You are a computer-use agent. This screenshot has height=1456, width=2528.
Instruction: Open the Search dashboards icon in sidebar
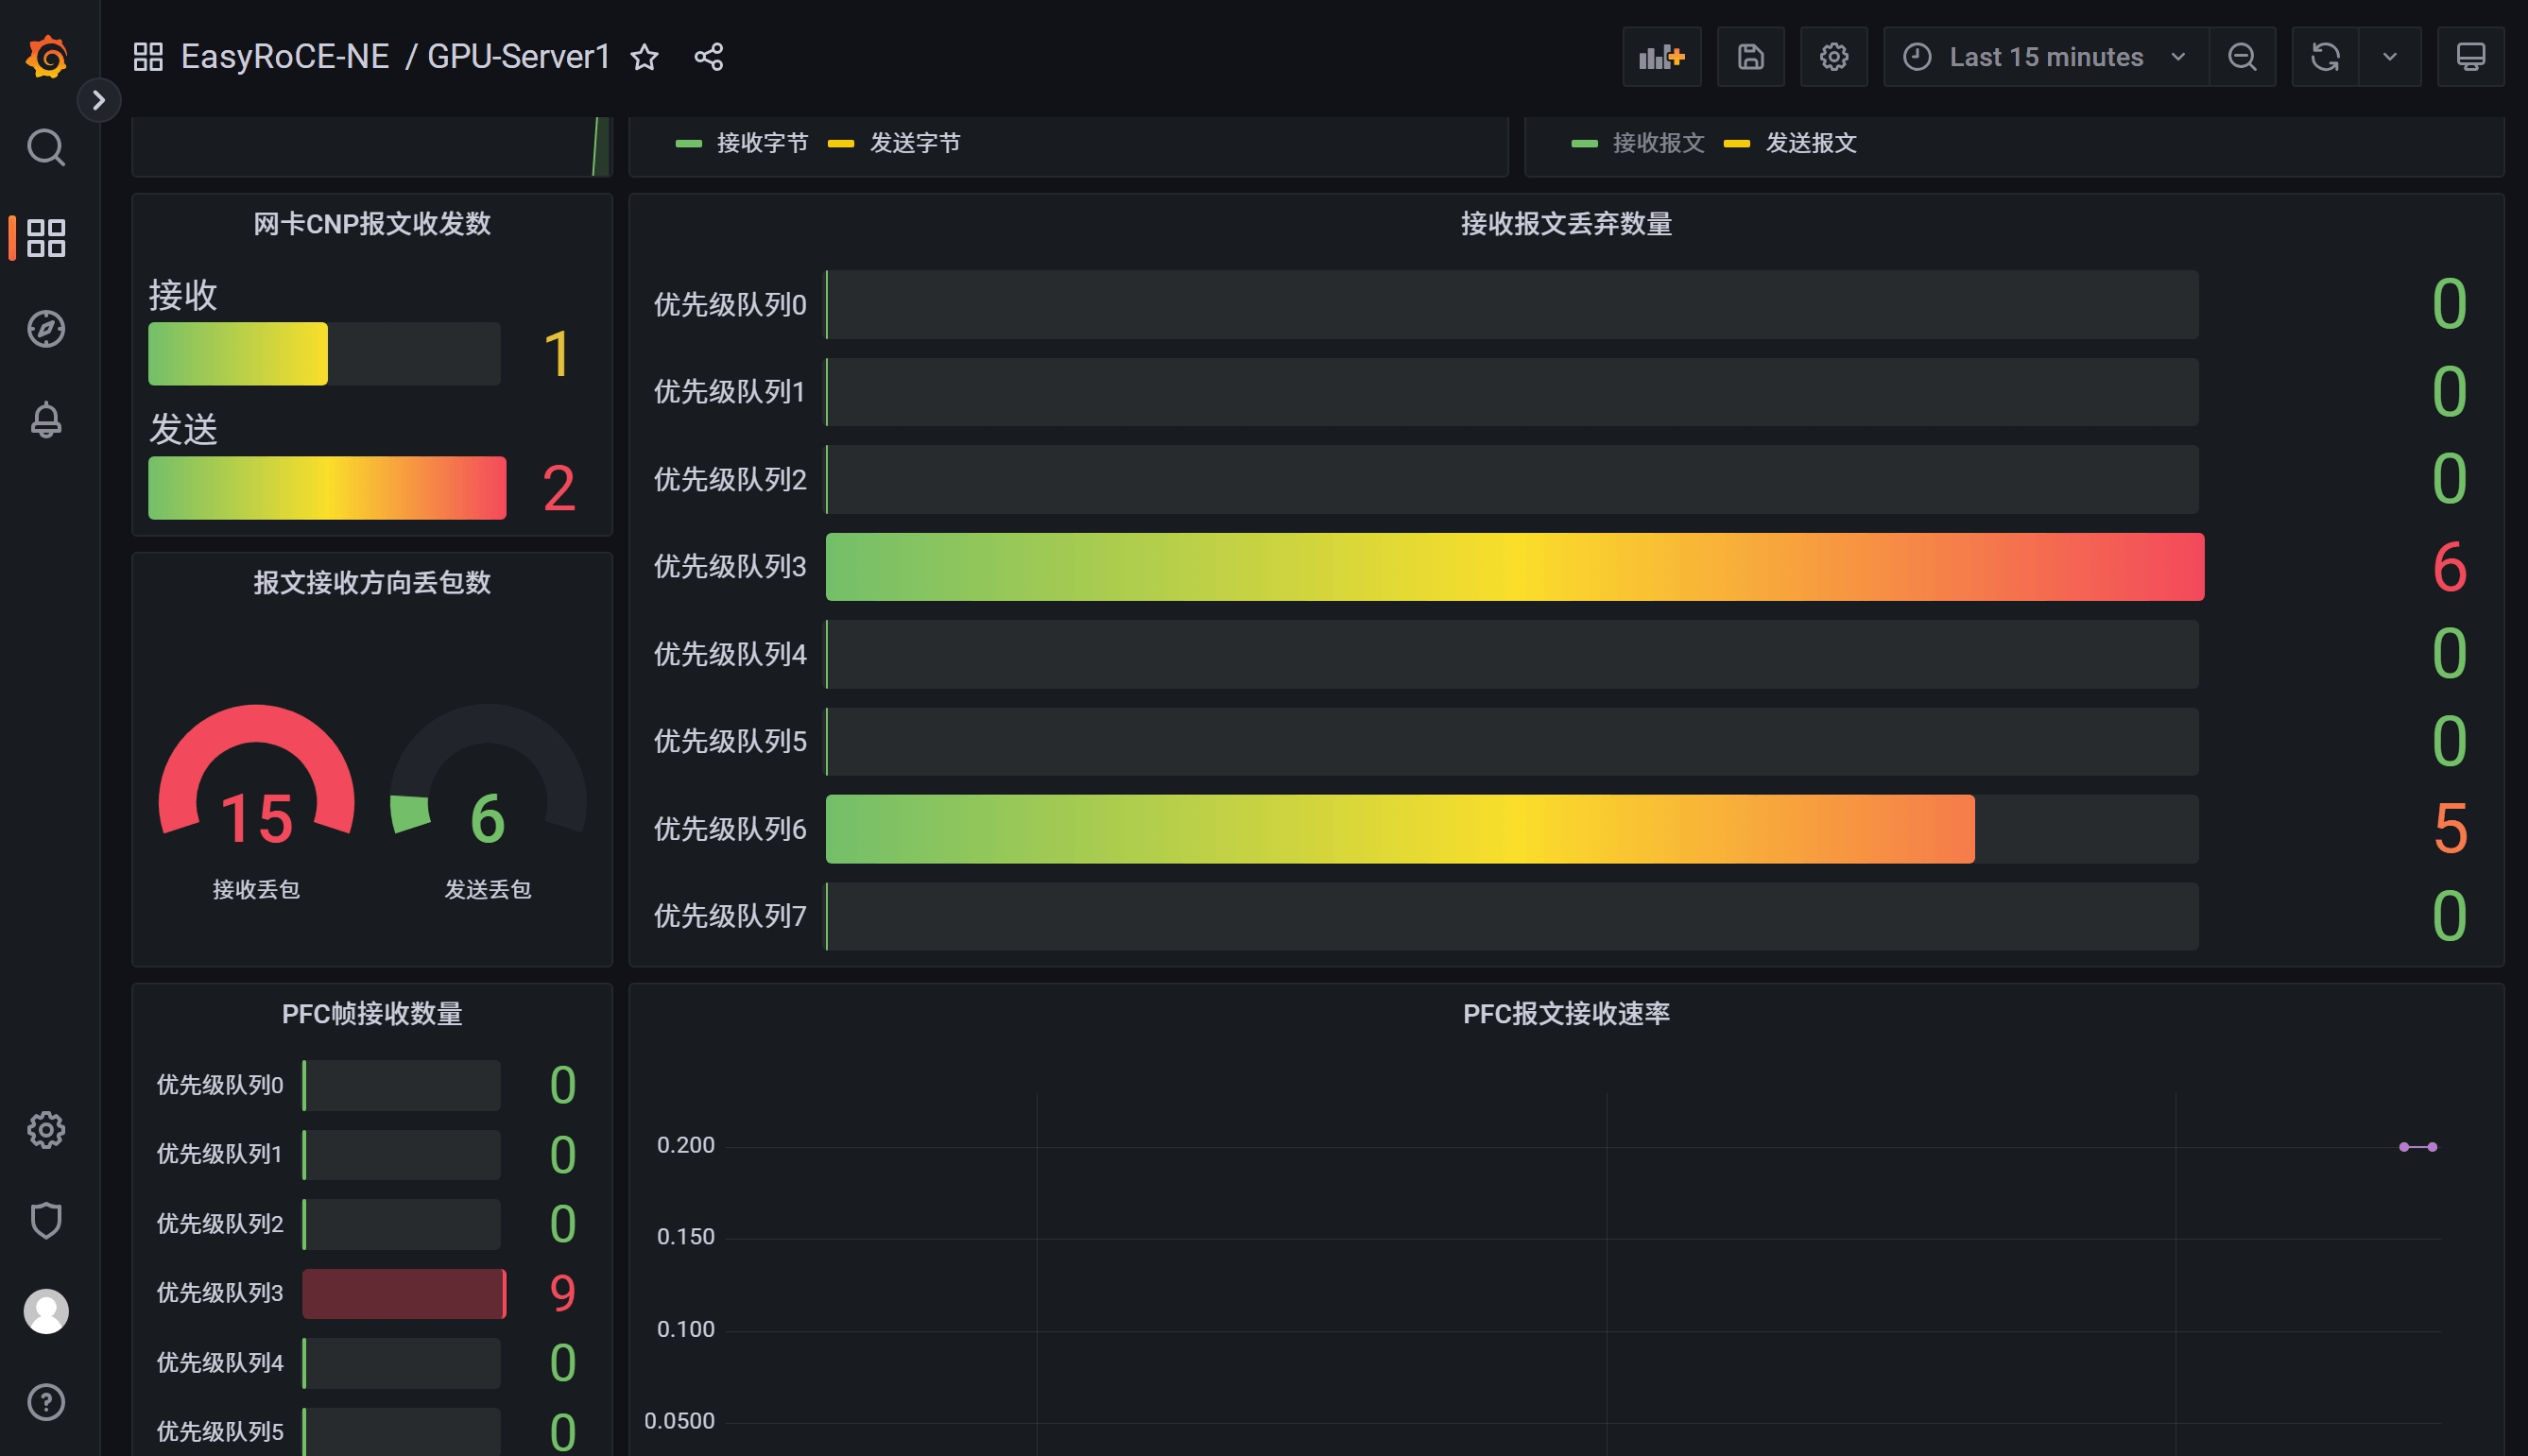point(46,147)
